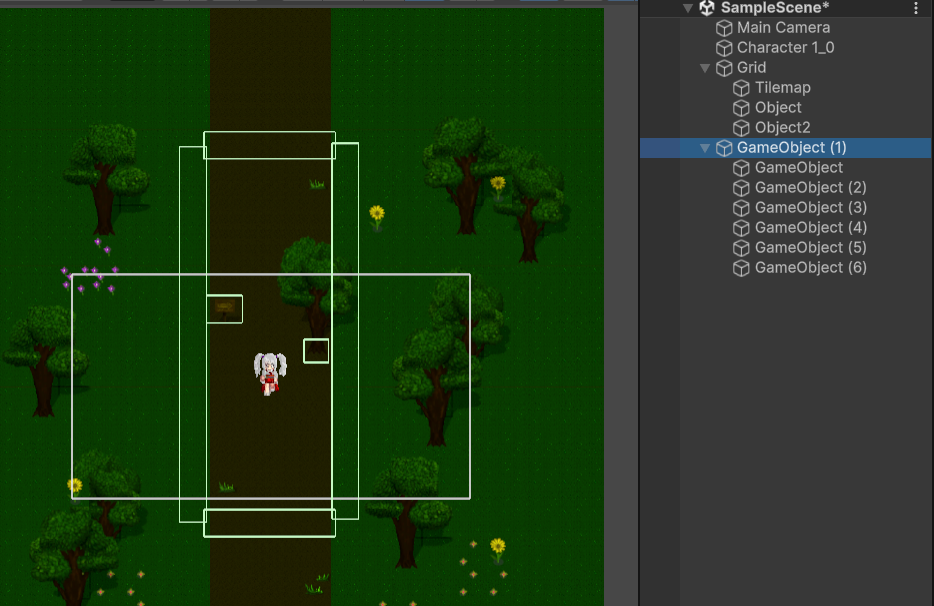Select Character 1_0 in the hierarchy

point(785,48)
